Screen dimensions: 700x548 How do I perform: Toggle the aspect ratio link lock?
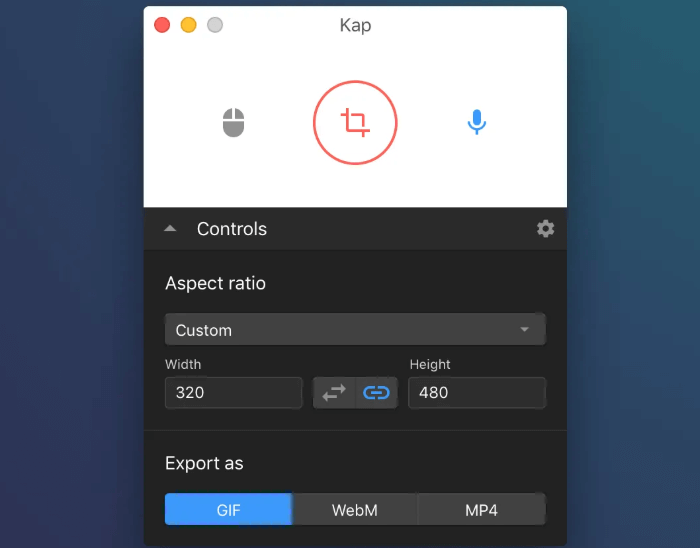coord(376,393)
